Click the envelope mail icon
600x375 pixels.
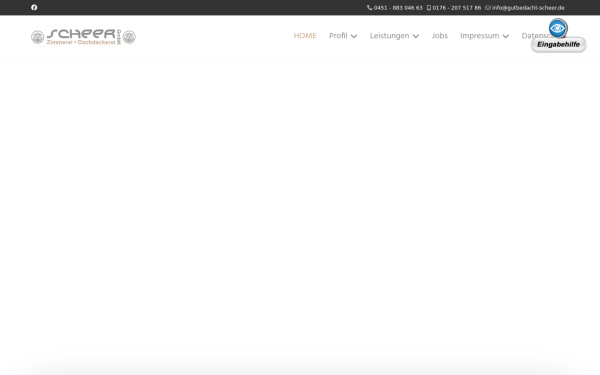[488, 8]
